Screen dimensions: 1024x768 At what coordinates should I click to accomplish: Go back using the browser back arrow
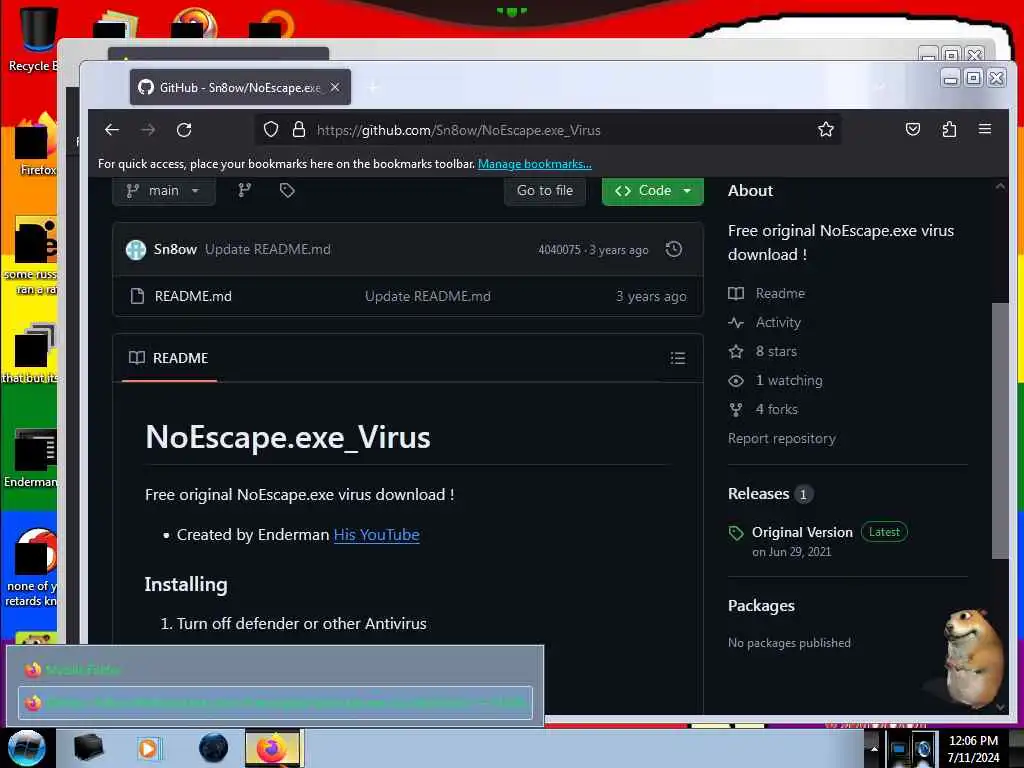[112, 130]
